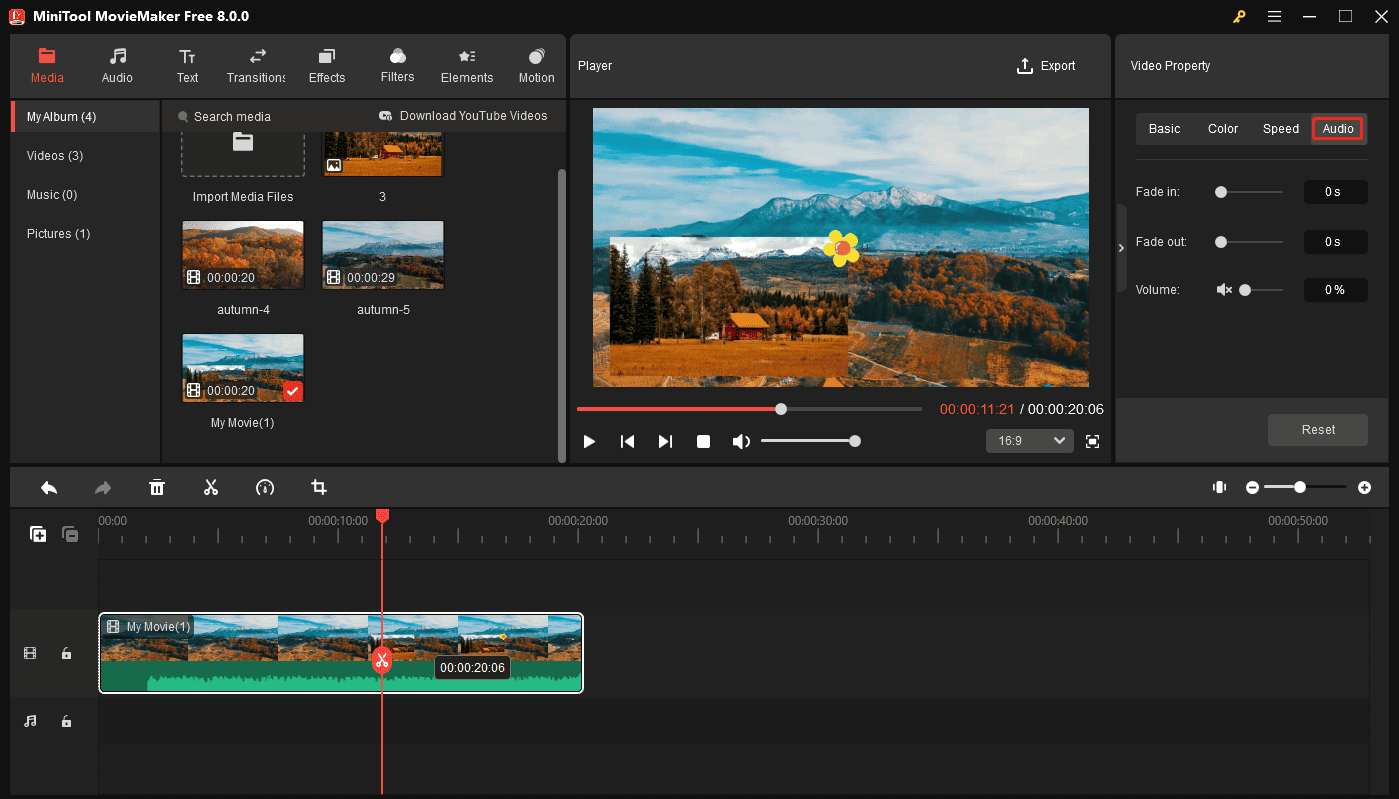Click the Split scissors tool
The width and height of the screenshot is (1399, 799).
tap(211, 488)
